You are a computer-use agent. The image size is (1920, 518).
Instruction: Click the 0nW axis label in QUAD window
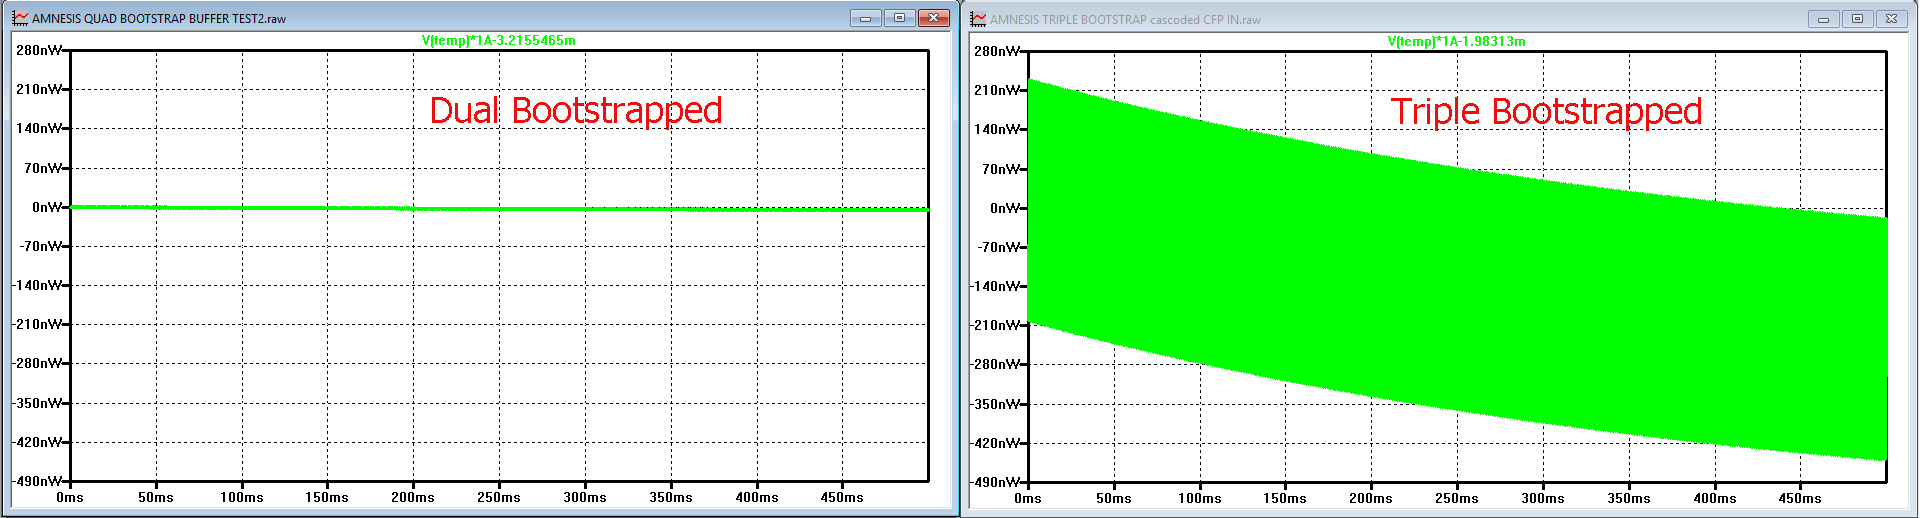47,207
